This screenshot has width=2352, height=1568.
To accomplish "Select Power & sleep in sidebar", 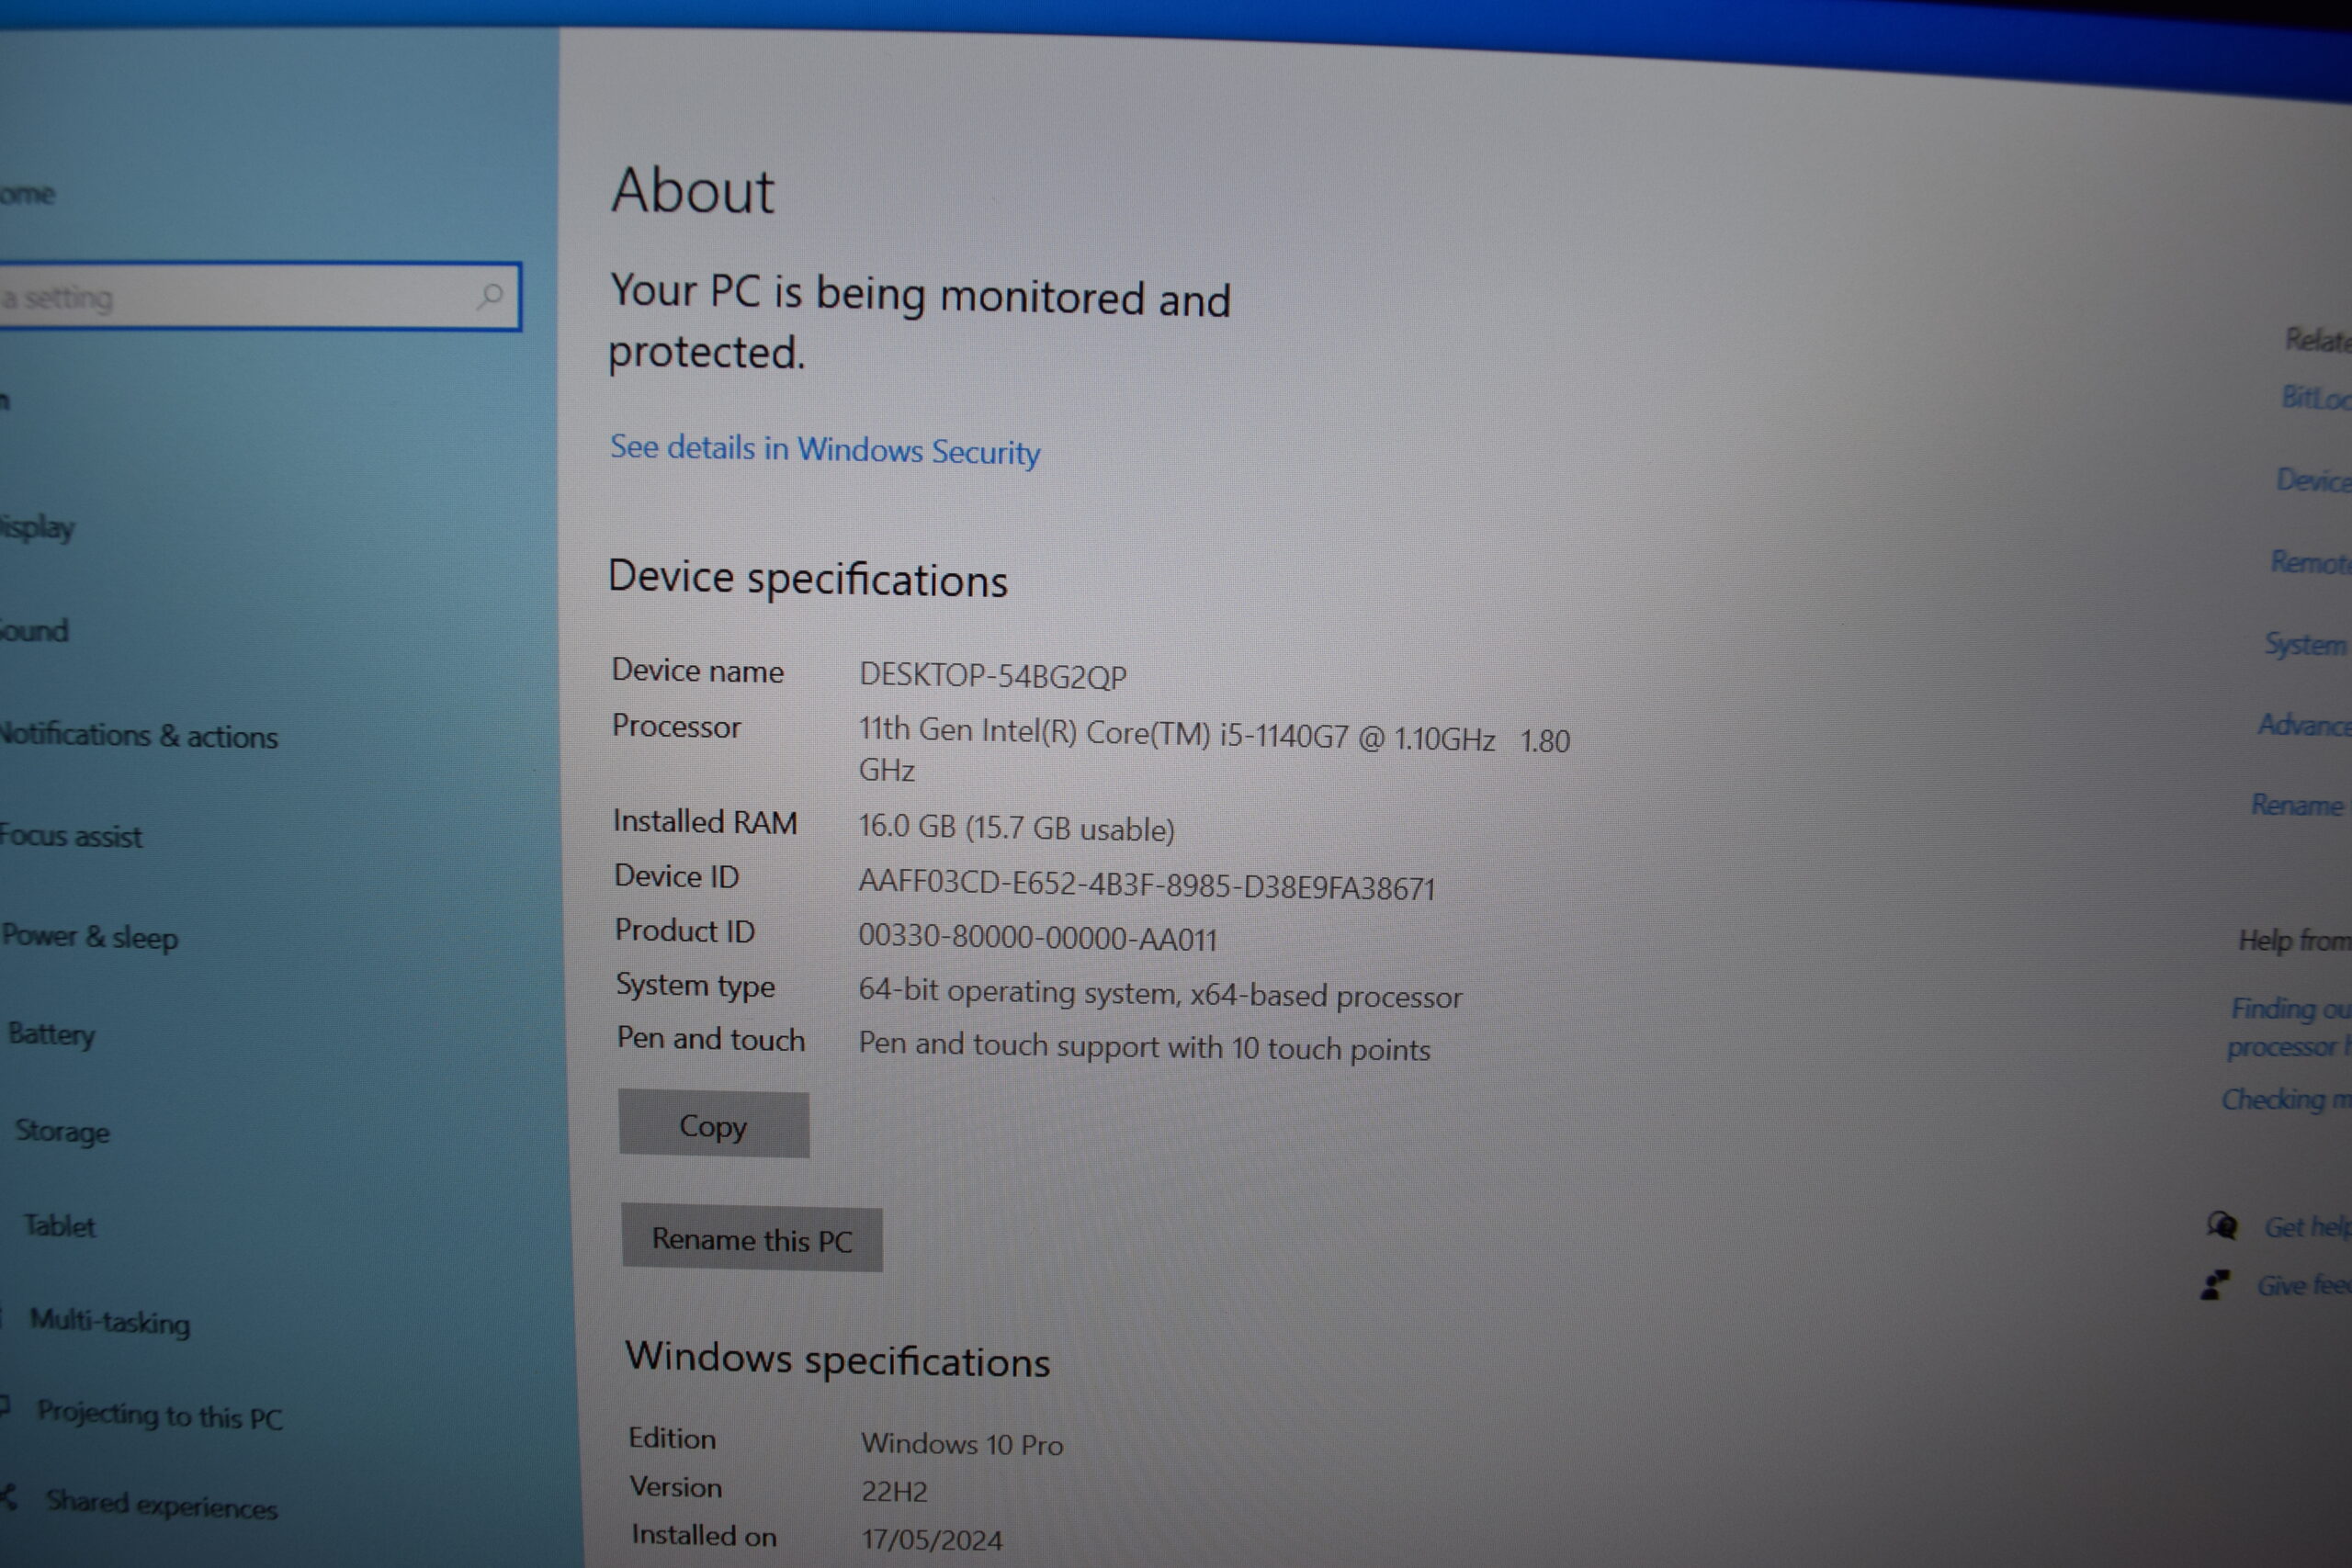I will (90, 937).
